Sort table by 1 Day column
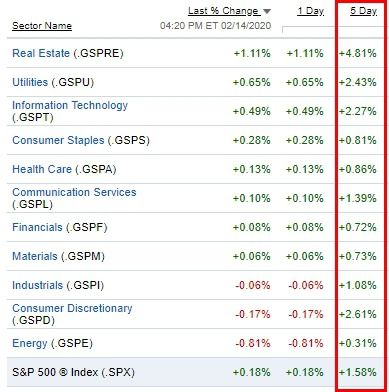The width and height of the screenshot is (389, 392). [x=310, y=11]
